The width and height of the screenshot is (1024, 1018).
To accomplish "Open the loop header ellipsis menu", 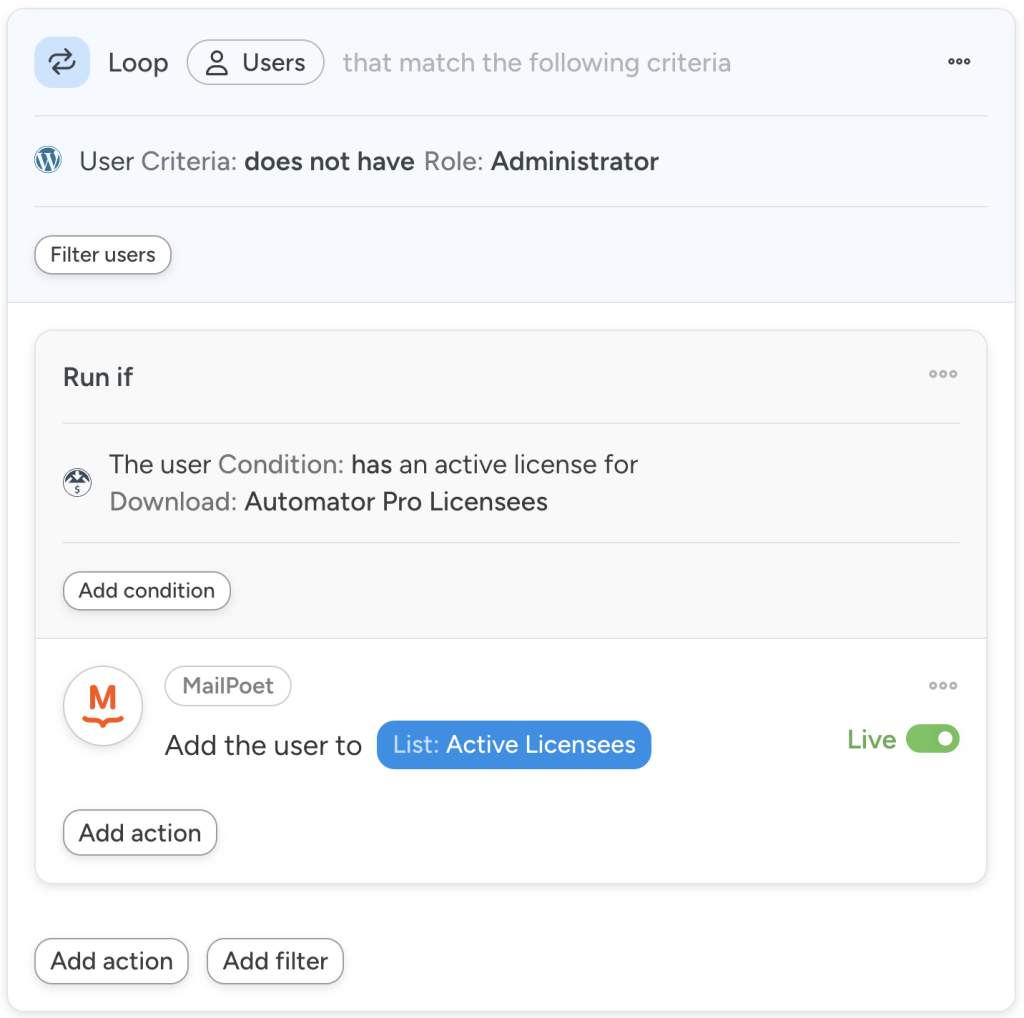I will (x=959, y=62).
